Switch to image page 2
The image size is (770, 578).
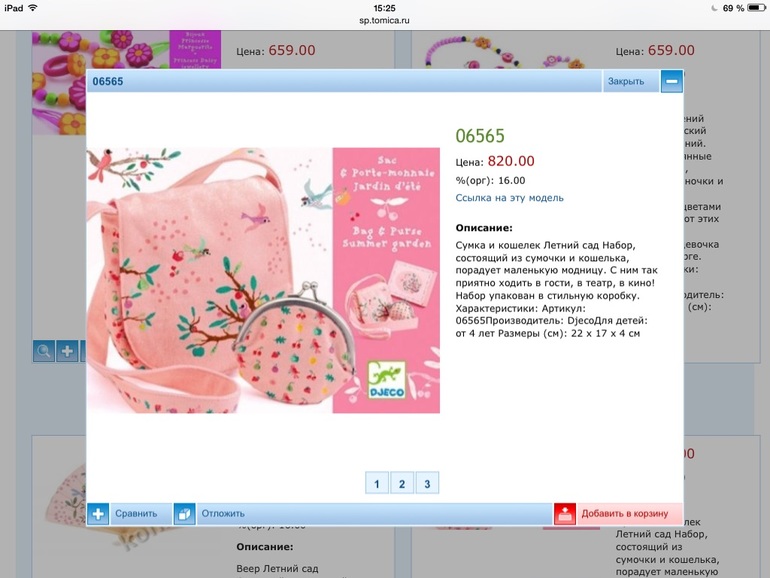(x=402, y=483)
